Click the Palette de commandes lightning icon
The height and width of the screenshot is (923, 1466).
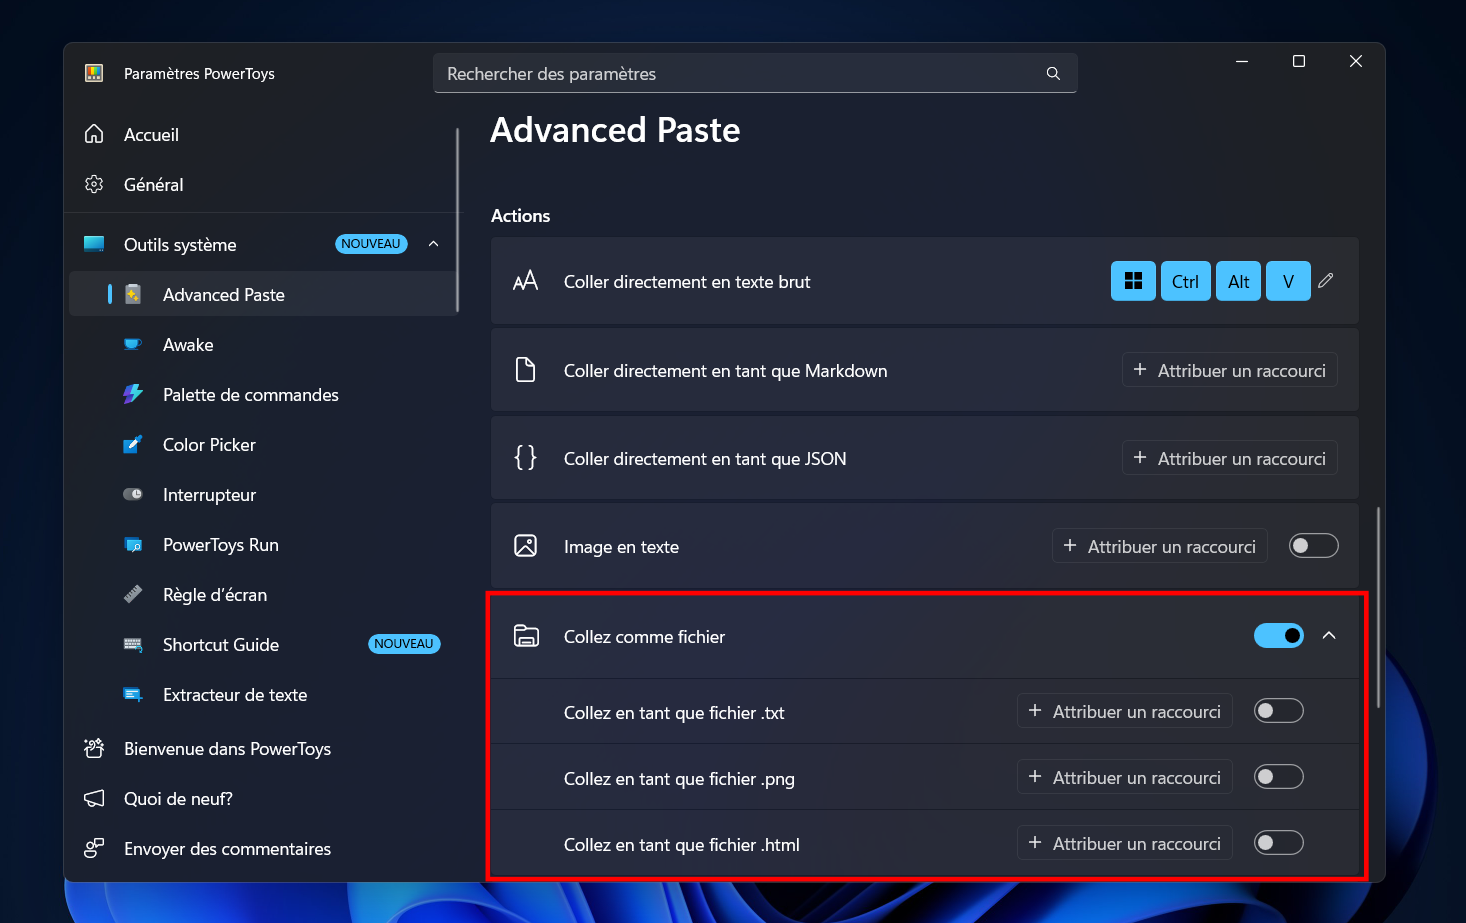pos(133,394)
